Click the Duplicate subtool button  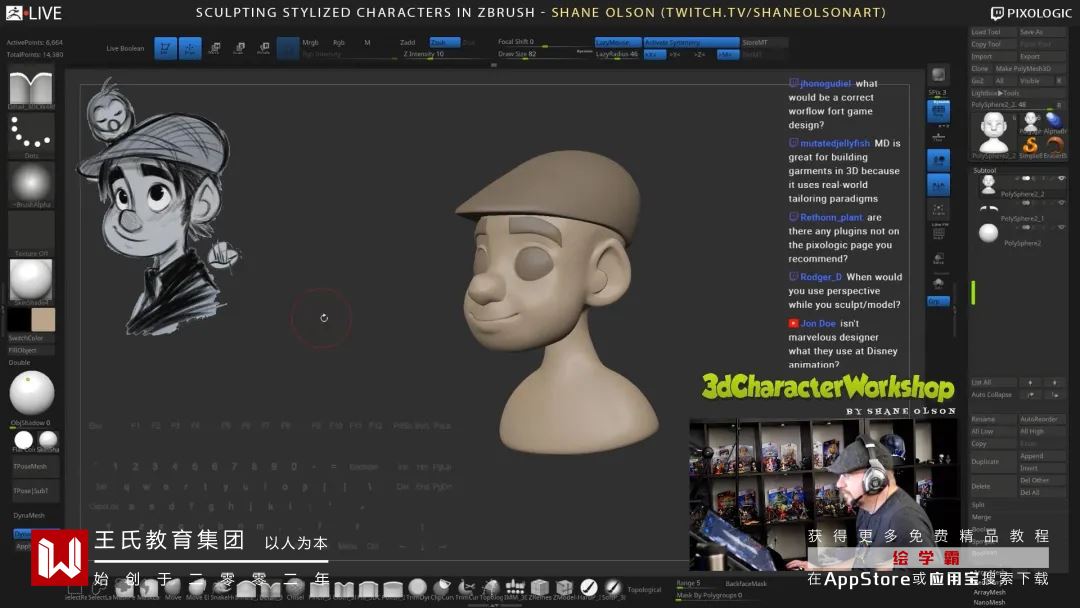click(993, 461)
